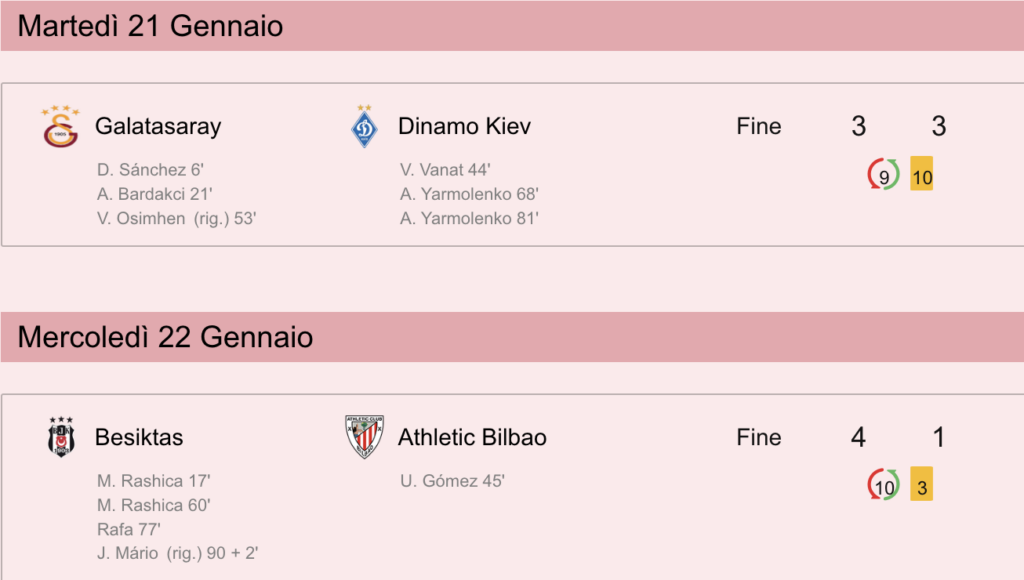Click Fine status of Galatasaray match
1024x580 pixels.
click(x=759, y=126)
